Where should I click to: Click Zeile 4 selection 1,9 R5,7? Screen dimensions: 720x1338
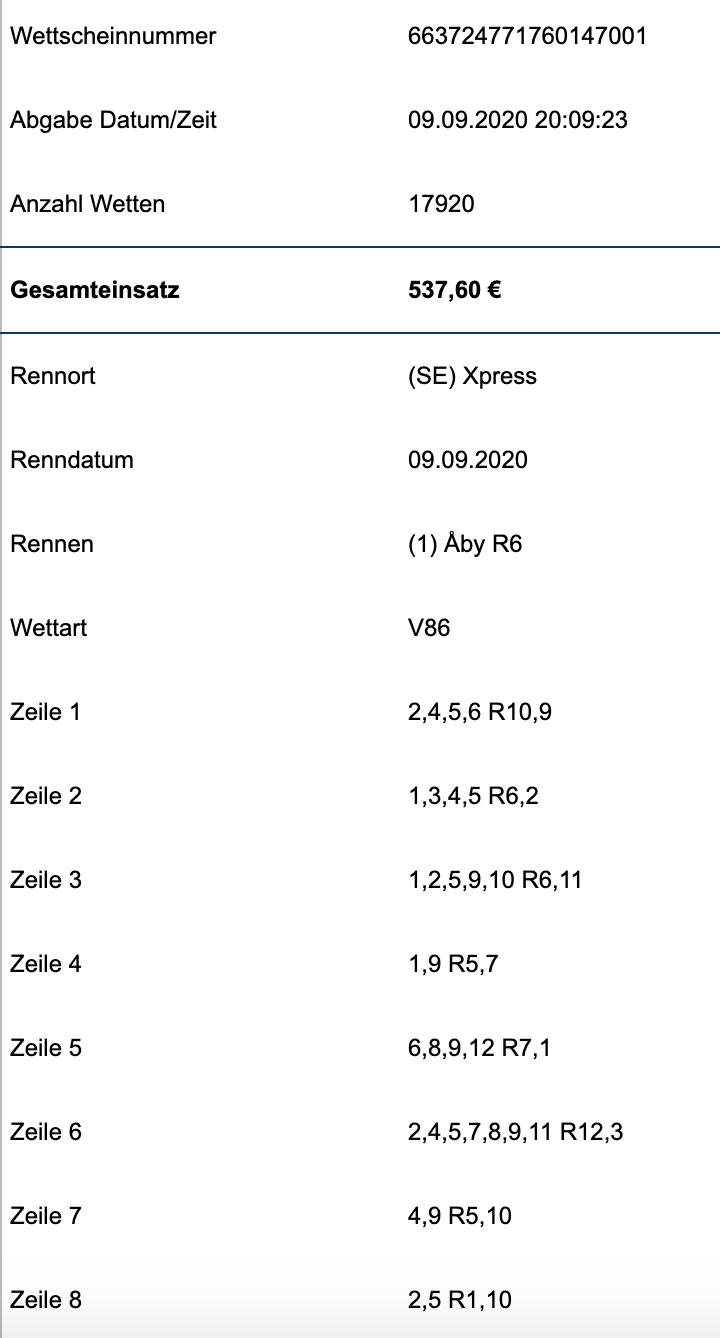[454, 965]
